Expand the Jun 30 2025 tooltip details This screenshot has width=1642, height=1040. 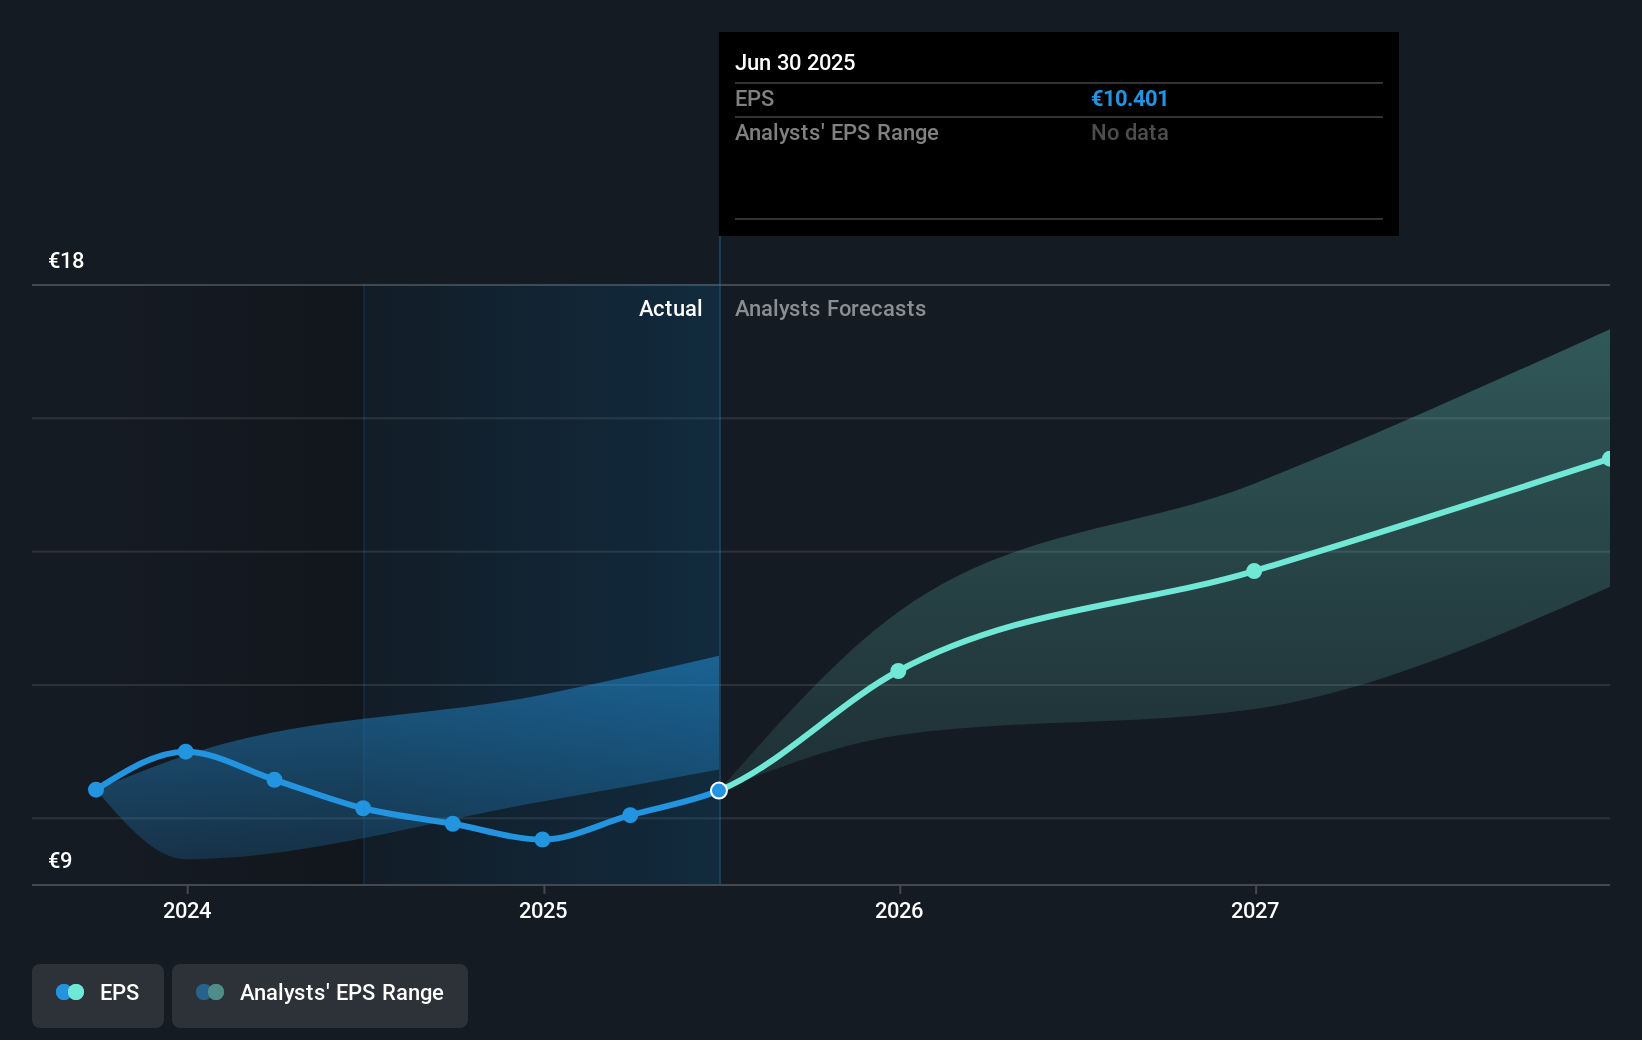[1058, 135]
